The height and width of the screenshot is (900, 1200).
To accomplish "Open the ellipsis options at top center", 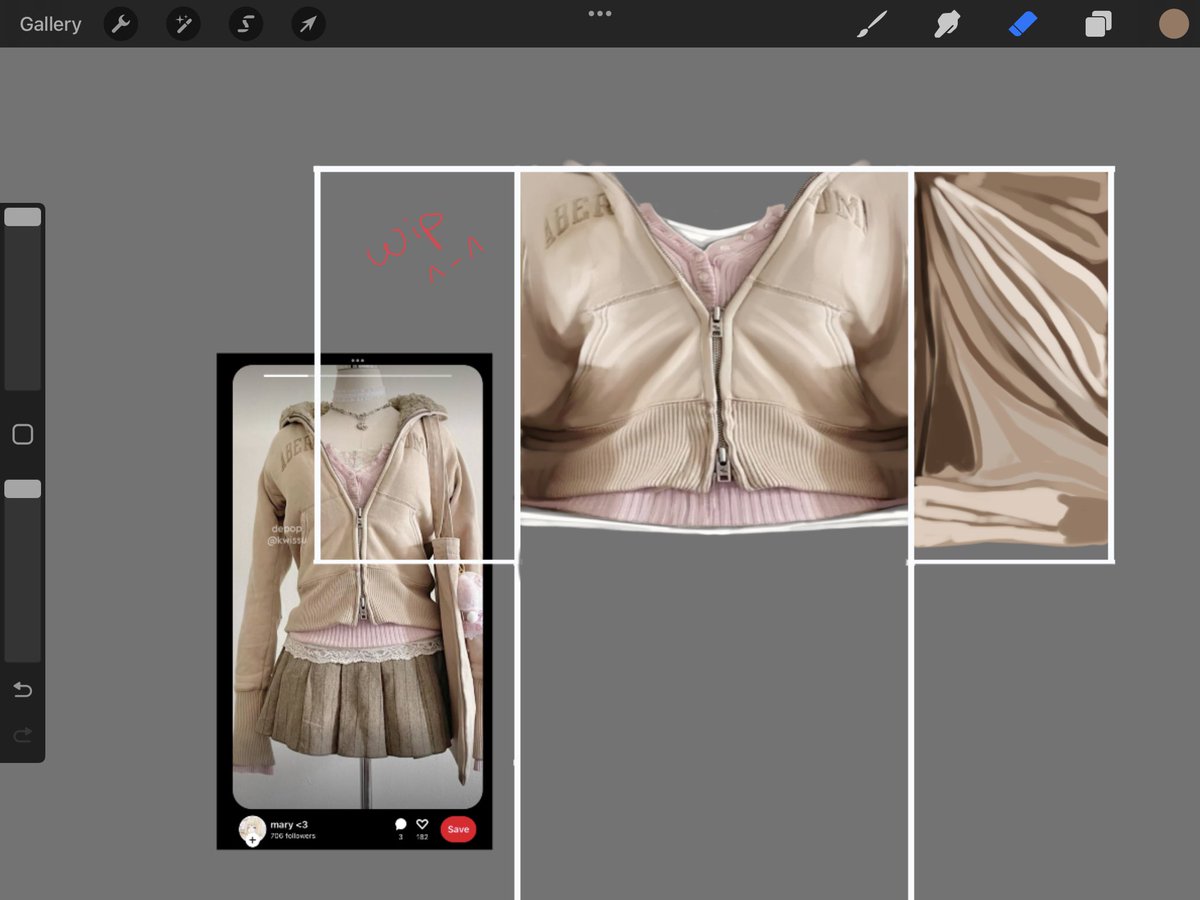I will pos(600,14).
